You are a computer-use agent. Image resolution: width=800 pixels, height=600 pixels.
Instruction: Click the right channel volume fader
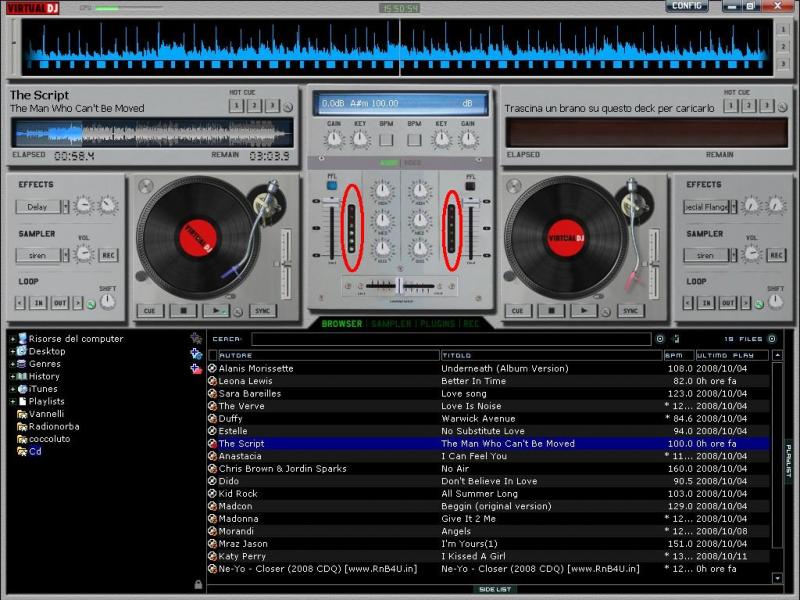click(x=470, y=203)
